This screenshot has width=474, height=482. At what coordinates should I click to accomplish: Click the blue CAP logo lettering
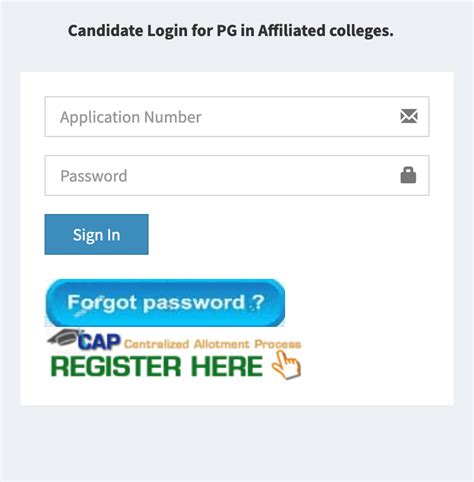(x=99, y=342)
